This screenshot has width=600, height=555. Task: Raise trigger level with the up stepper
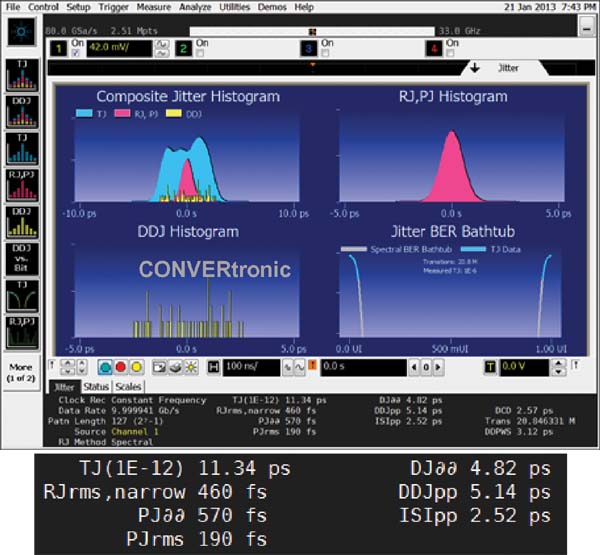(559, 363)
